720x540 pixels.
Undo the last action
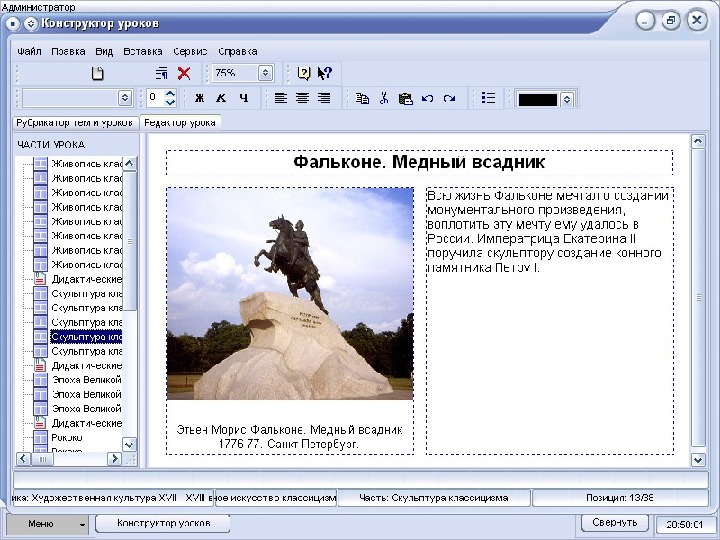pyautogui.click(x=428, y=98)
